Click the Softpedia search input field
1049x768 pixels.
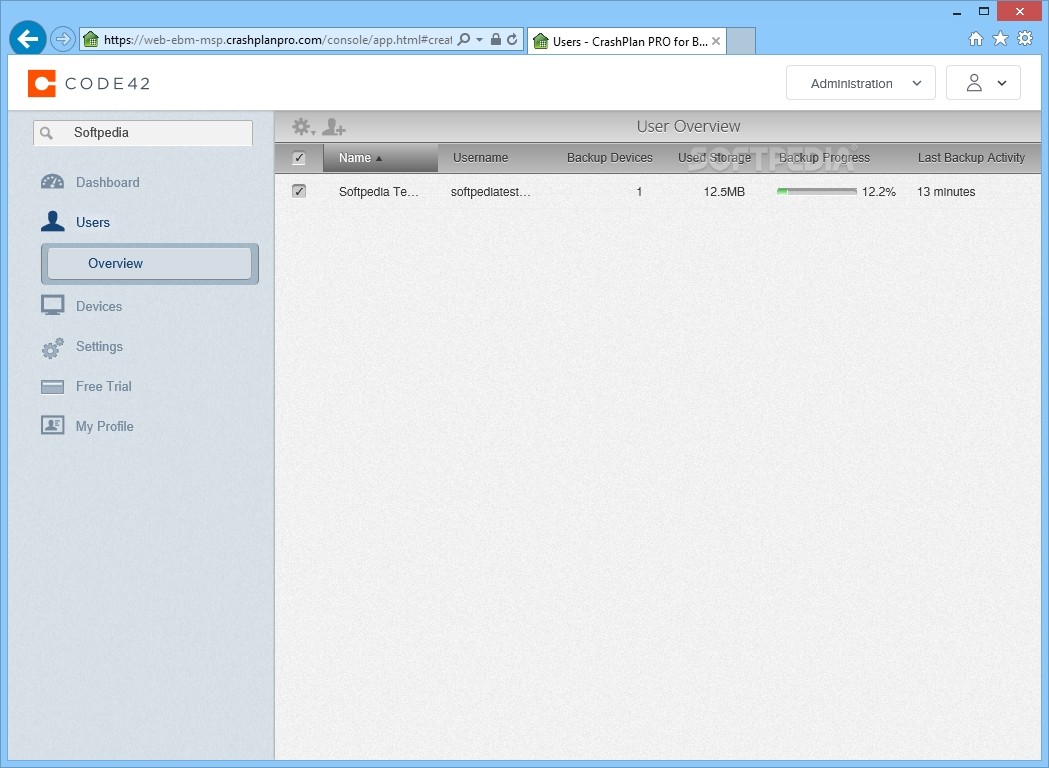[143, 133]
